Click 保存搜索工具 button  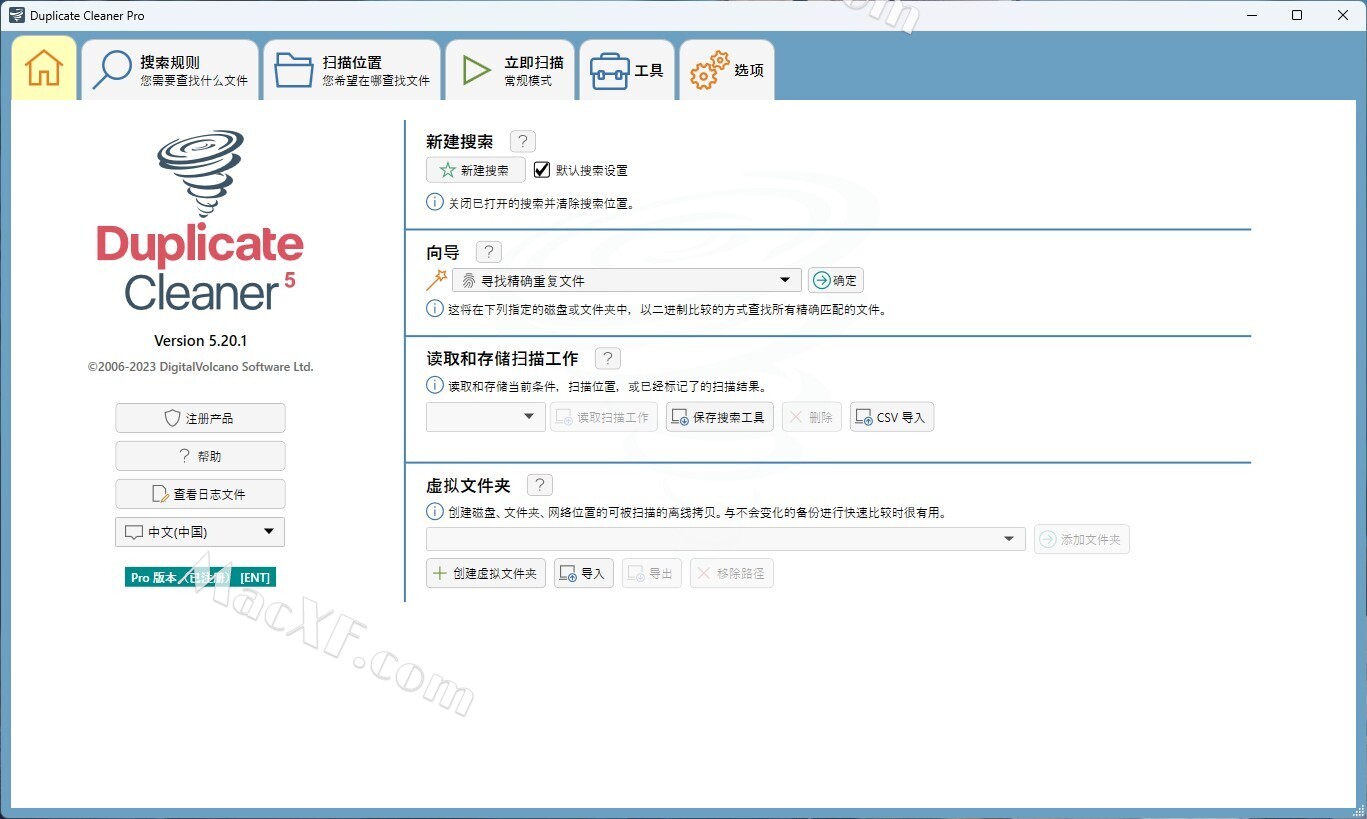pos(720,417)
